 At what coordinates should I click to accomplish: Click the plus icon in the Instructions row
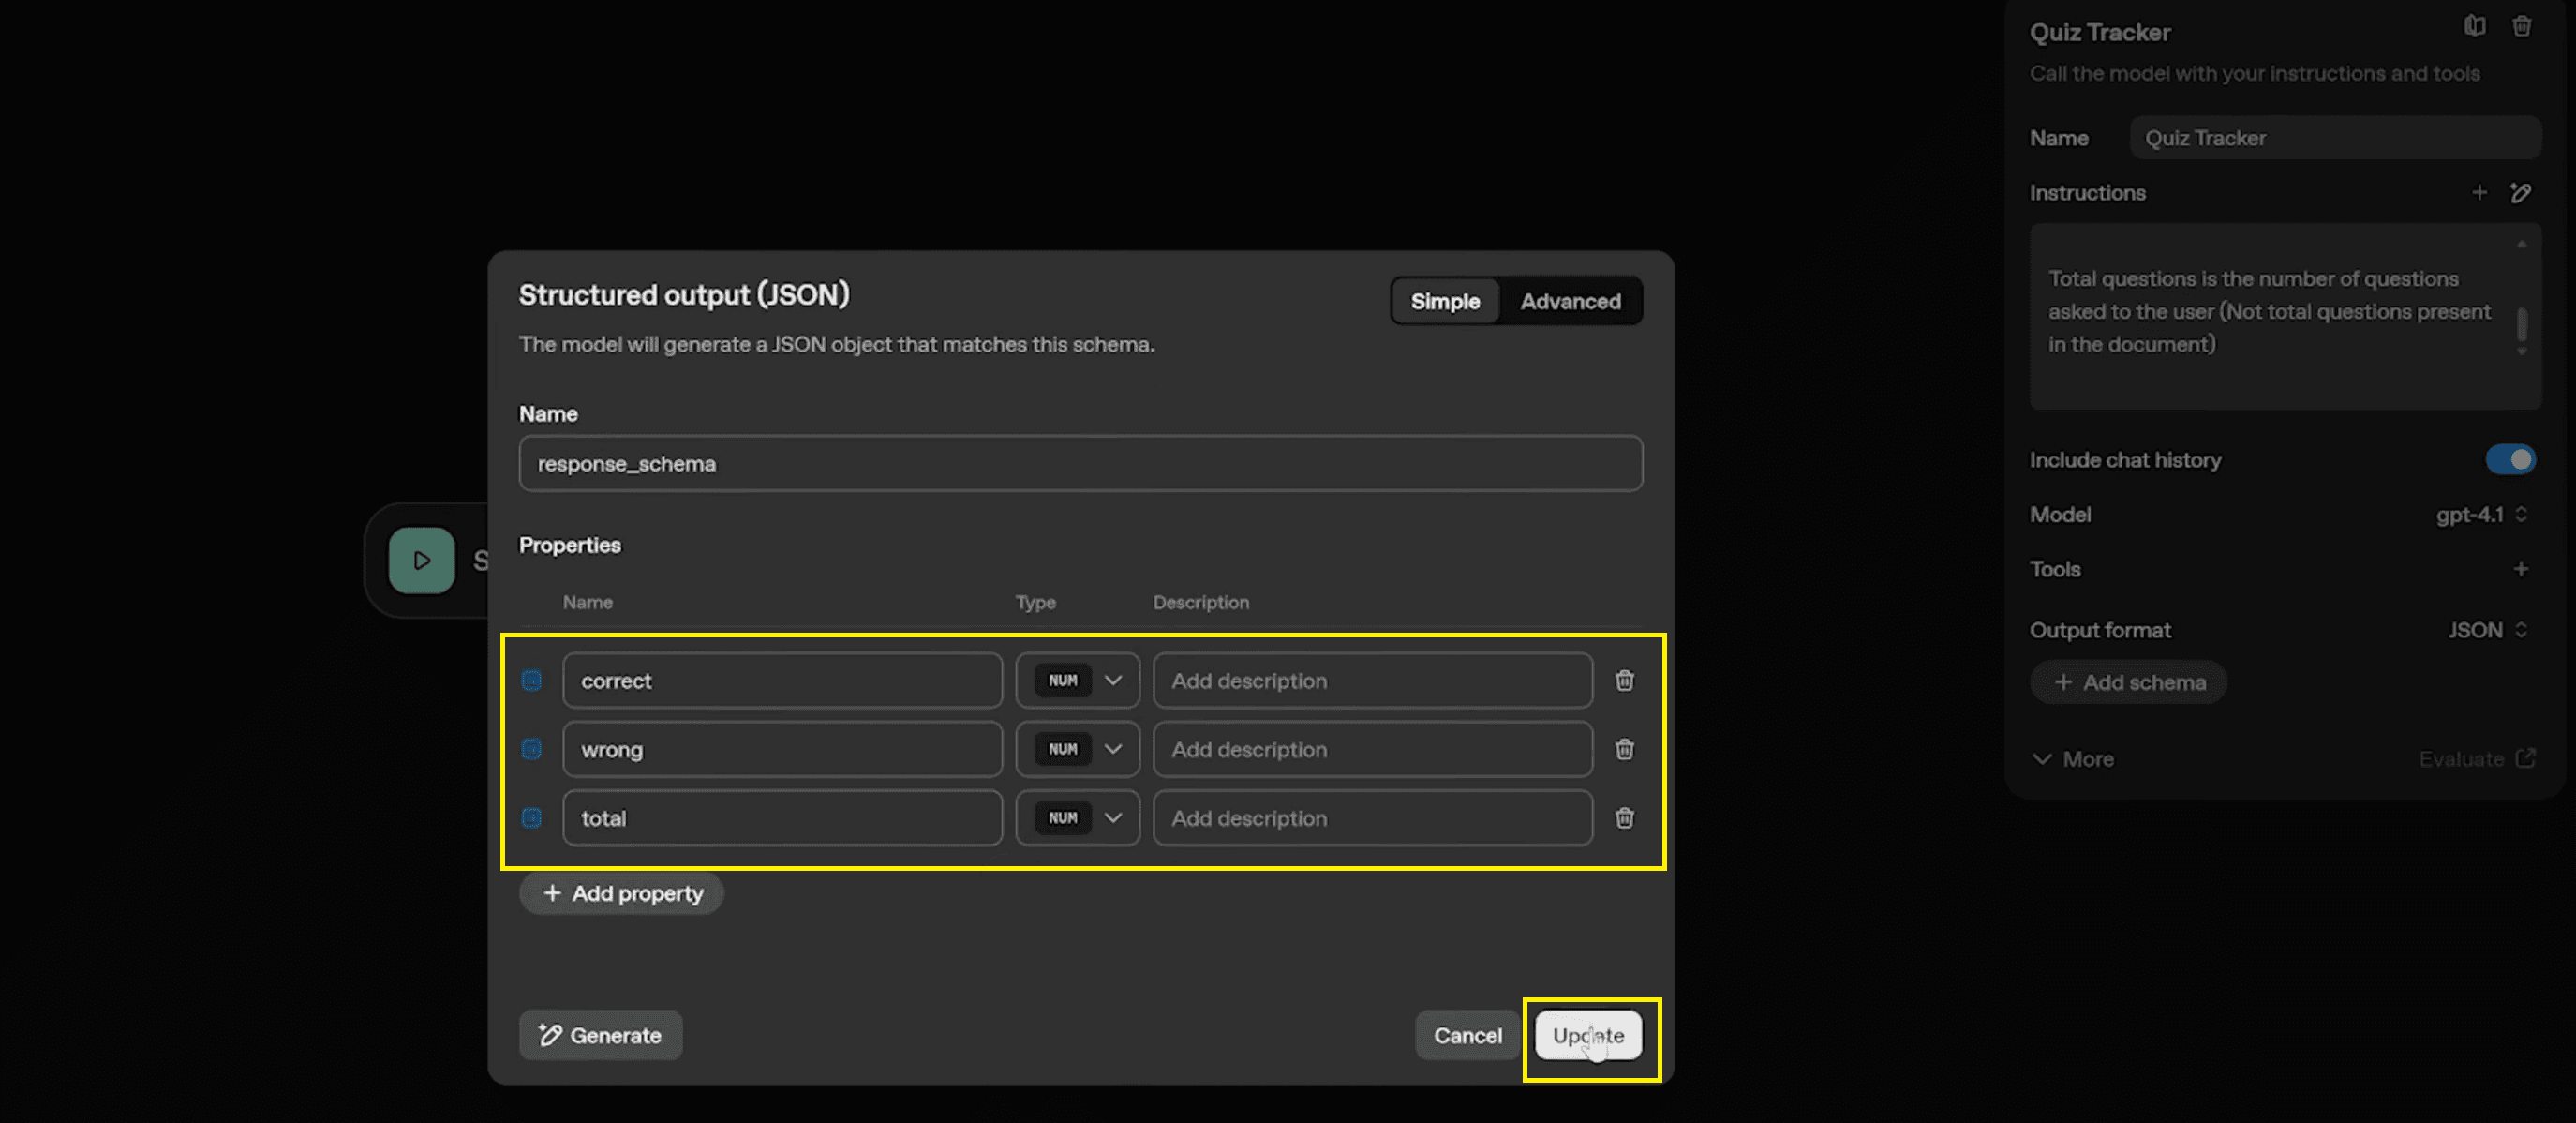(2479, 193)
